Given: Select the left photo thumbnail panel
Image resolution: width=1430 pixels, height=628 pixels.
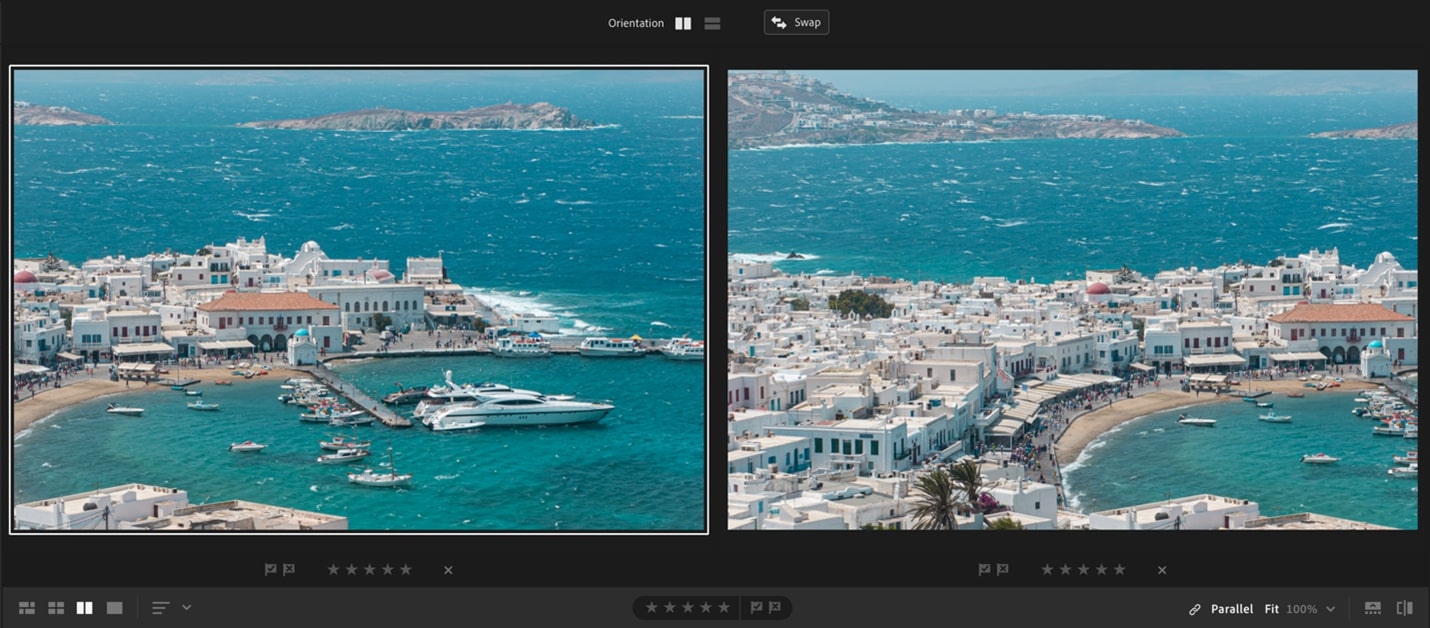Looking at the screenshot, I should pos(358,300).
